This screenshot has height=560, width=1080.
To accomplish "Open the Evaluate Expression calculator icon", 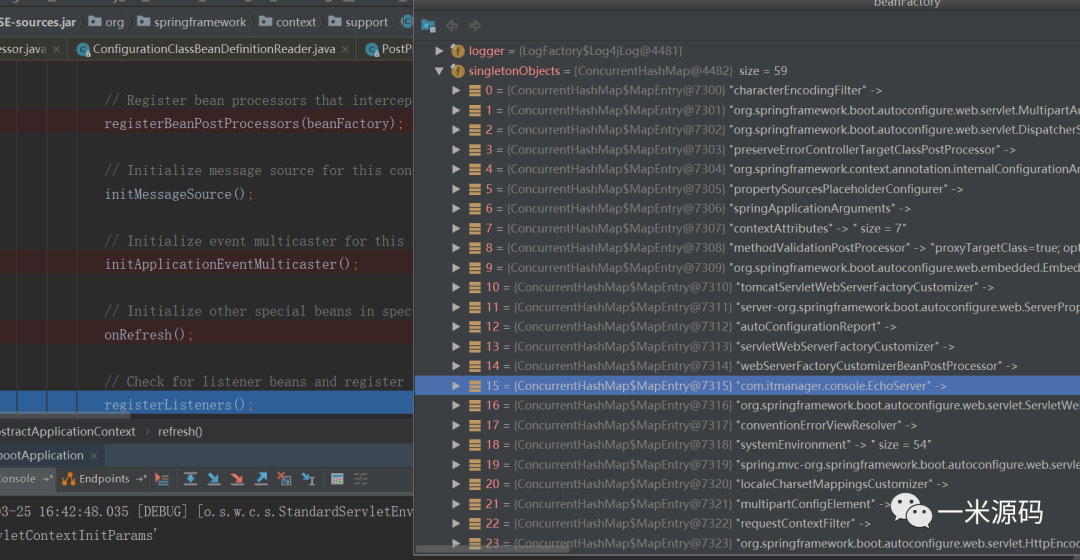I will coord(337,479).
